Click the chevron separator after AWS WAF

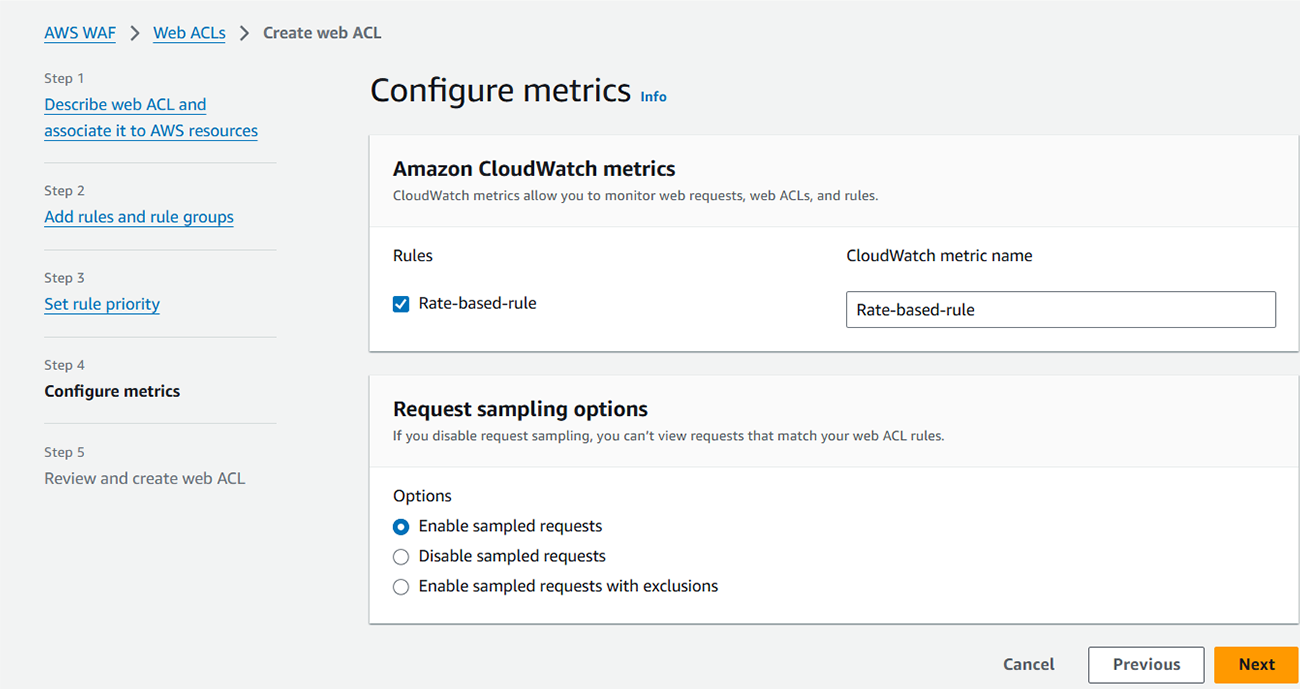(x=135, y=33)
